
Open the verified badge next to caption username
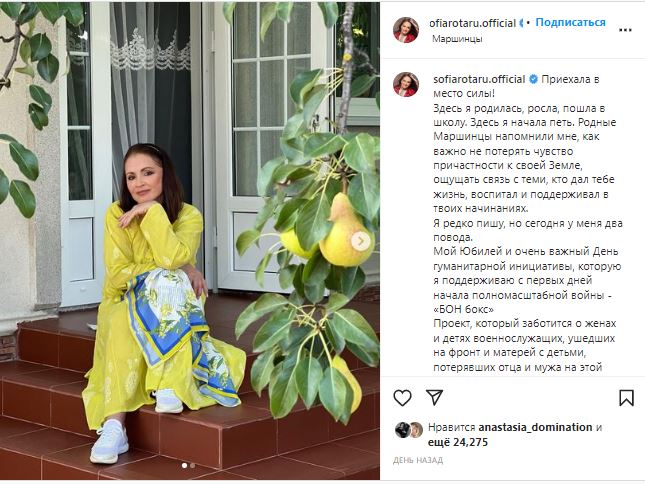tap(533, 79)
